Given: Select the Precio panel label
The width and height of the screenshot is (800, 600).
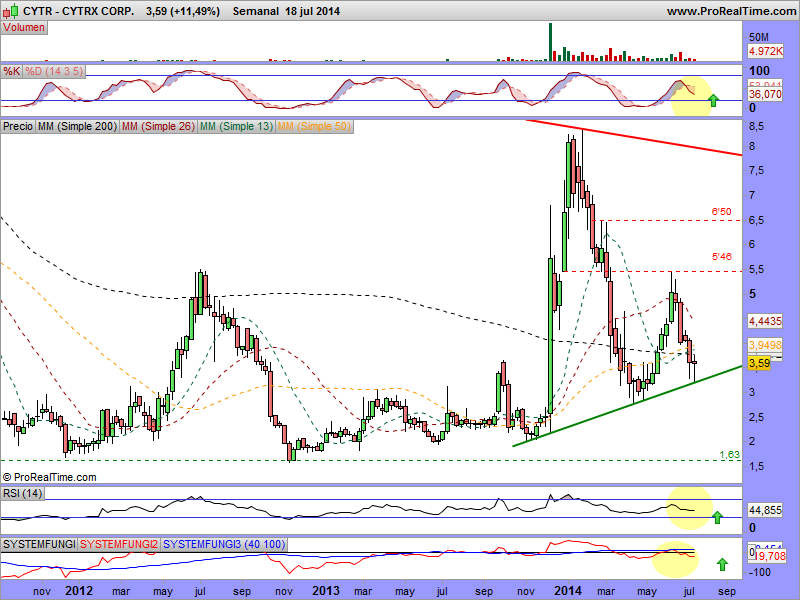Looking at the screenshot, I should pyautogui.click(x=18, y=126).
